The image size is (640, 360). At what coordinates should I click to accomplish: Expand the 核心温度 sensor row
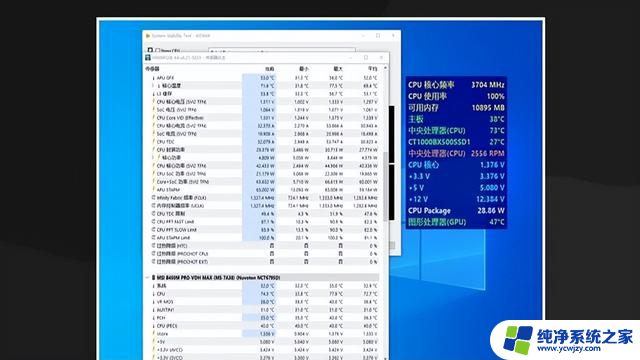coord(153,86)
